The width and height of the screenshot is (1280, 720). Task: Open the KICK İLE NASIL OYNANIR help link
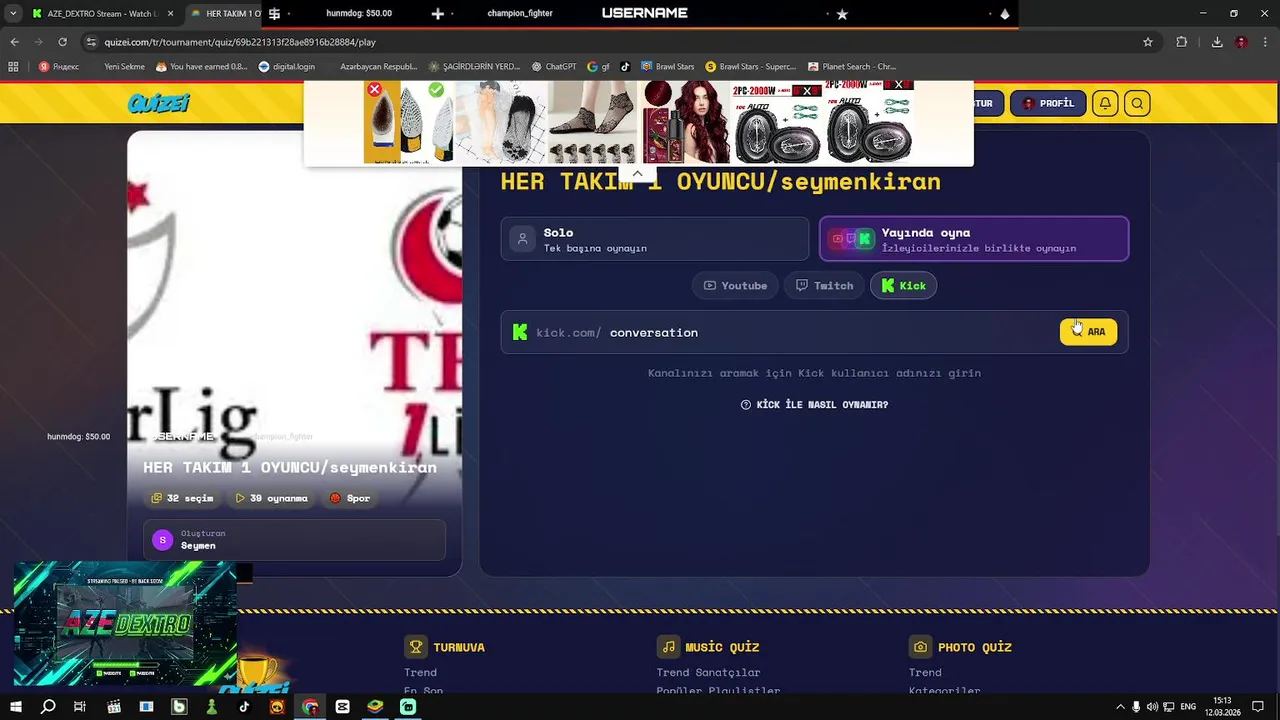coord(814,405)
